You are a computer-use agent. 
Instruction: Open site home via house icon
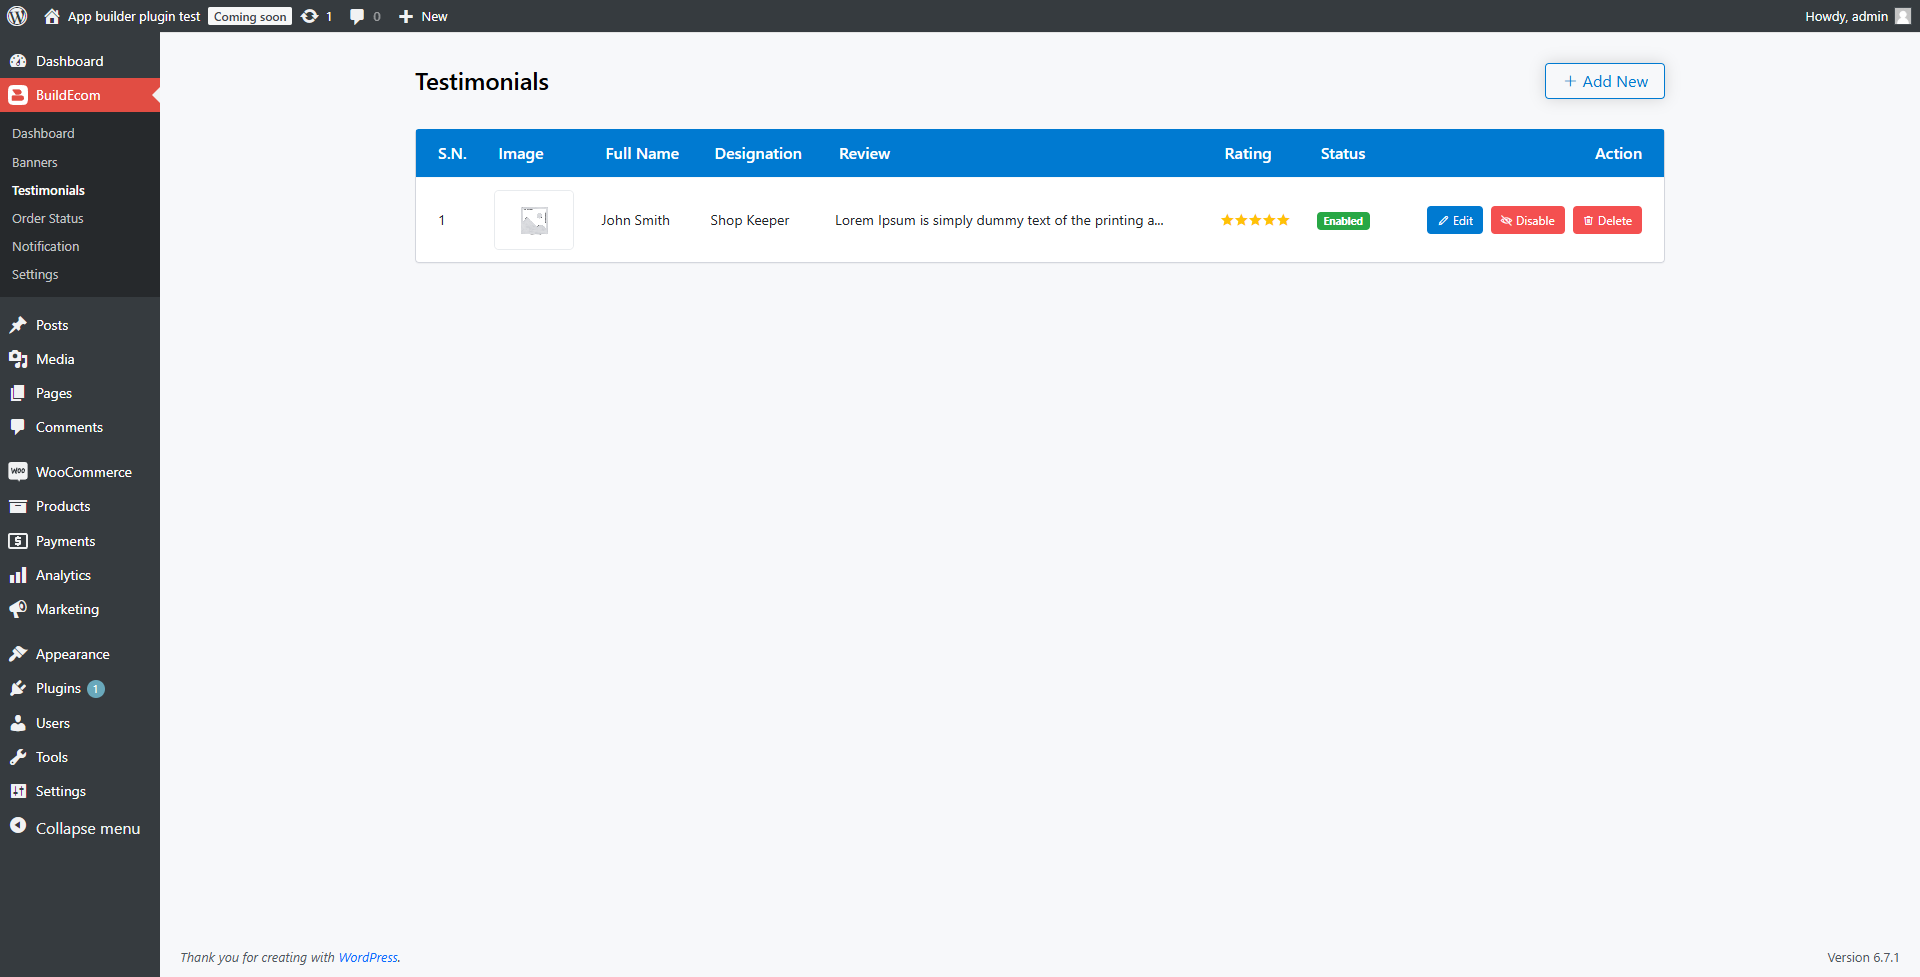pyautogui.click(x=52, y=16)
